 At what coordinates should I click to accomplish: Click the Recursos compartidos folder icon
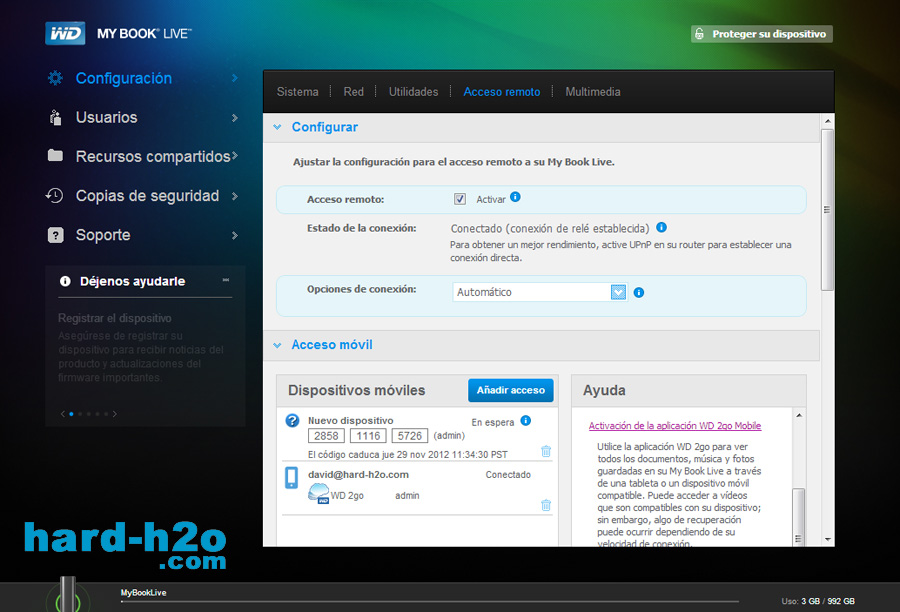[x=55, y=156]
